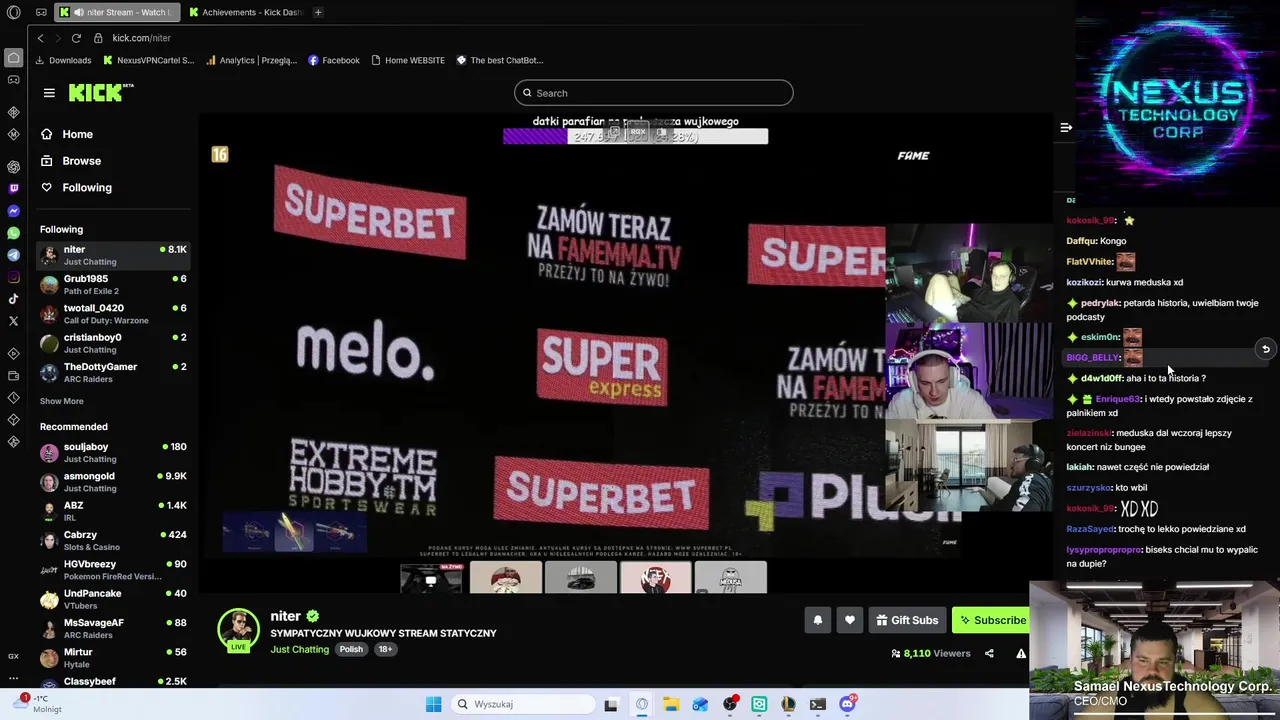
Task: Open Discord from taskbar
Action: click(x=848, y=704)
